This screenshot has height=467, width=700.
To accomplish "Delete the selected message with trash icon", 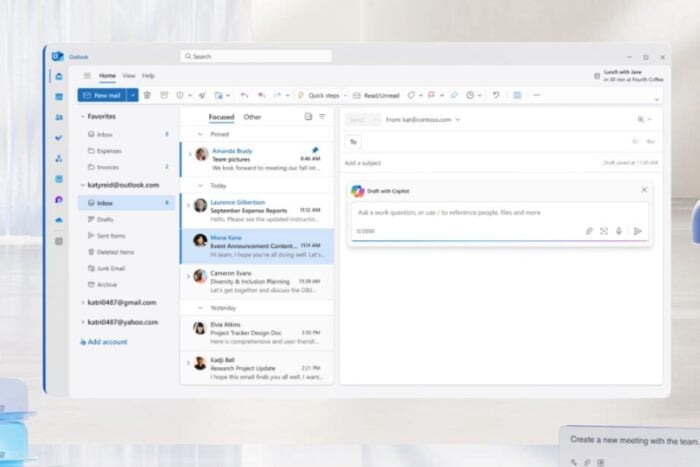I will click(147, 95).
